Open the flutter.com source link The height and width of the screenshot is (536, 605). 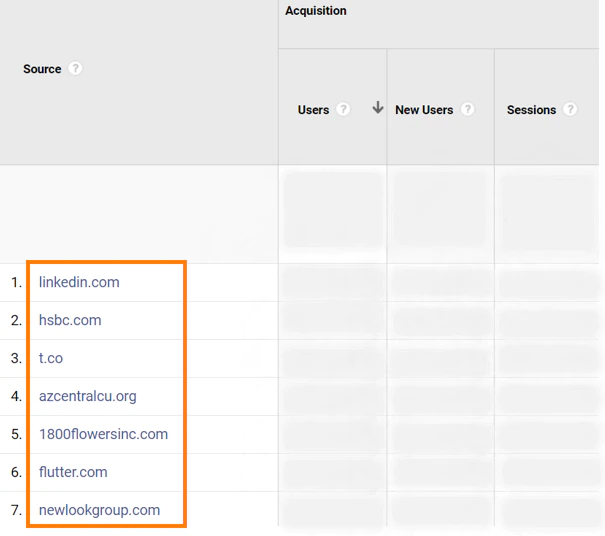pos(73,472)
